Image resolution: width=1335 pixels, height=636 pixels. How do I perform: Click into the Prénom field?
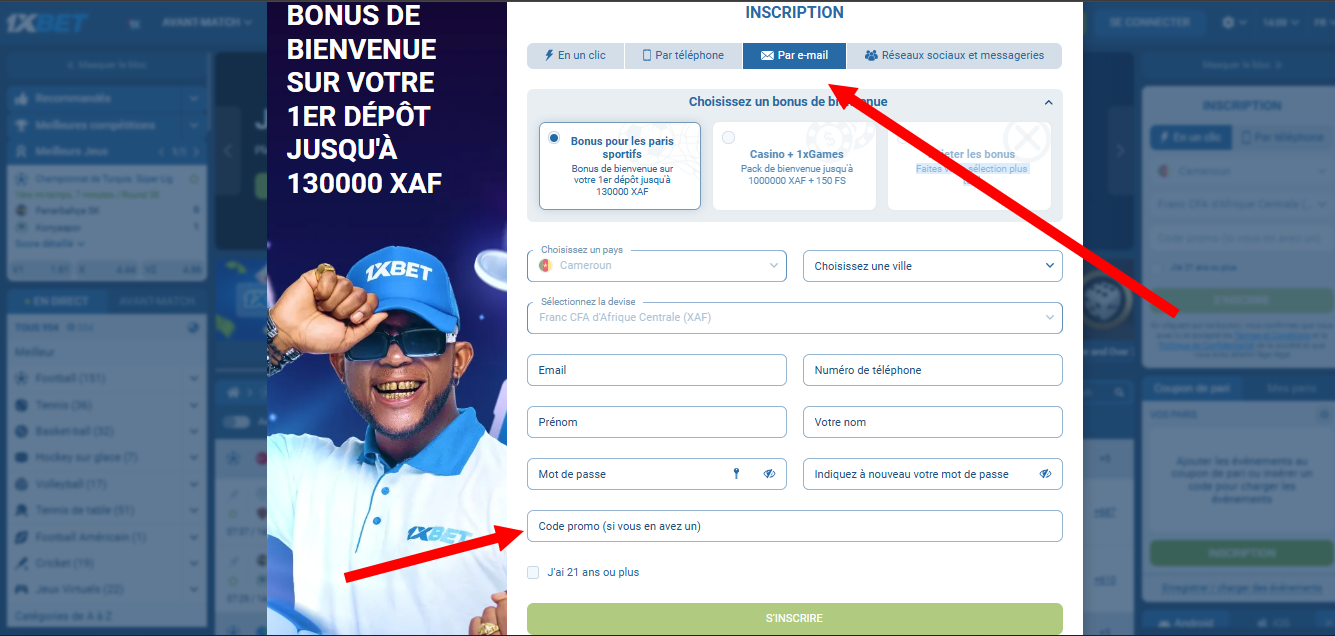coord(656,422)
